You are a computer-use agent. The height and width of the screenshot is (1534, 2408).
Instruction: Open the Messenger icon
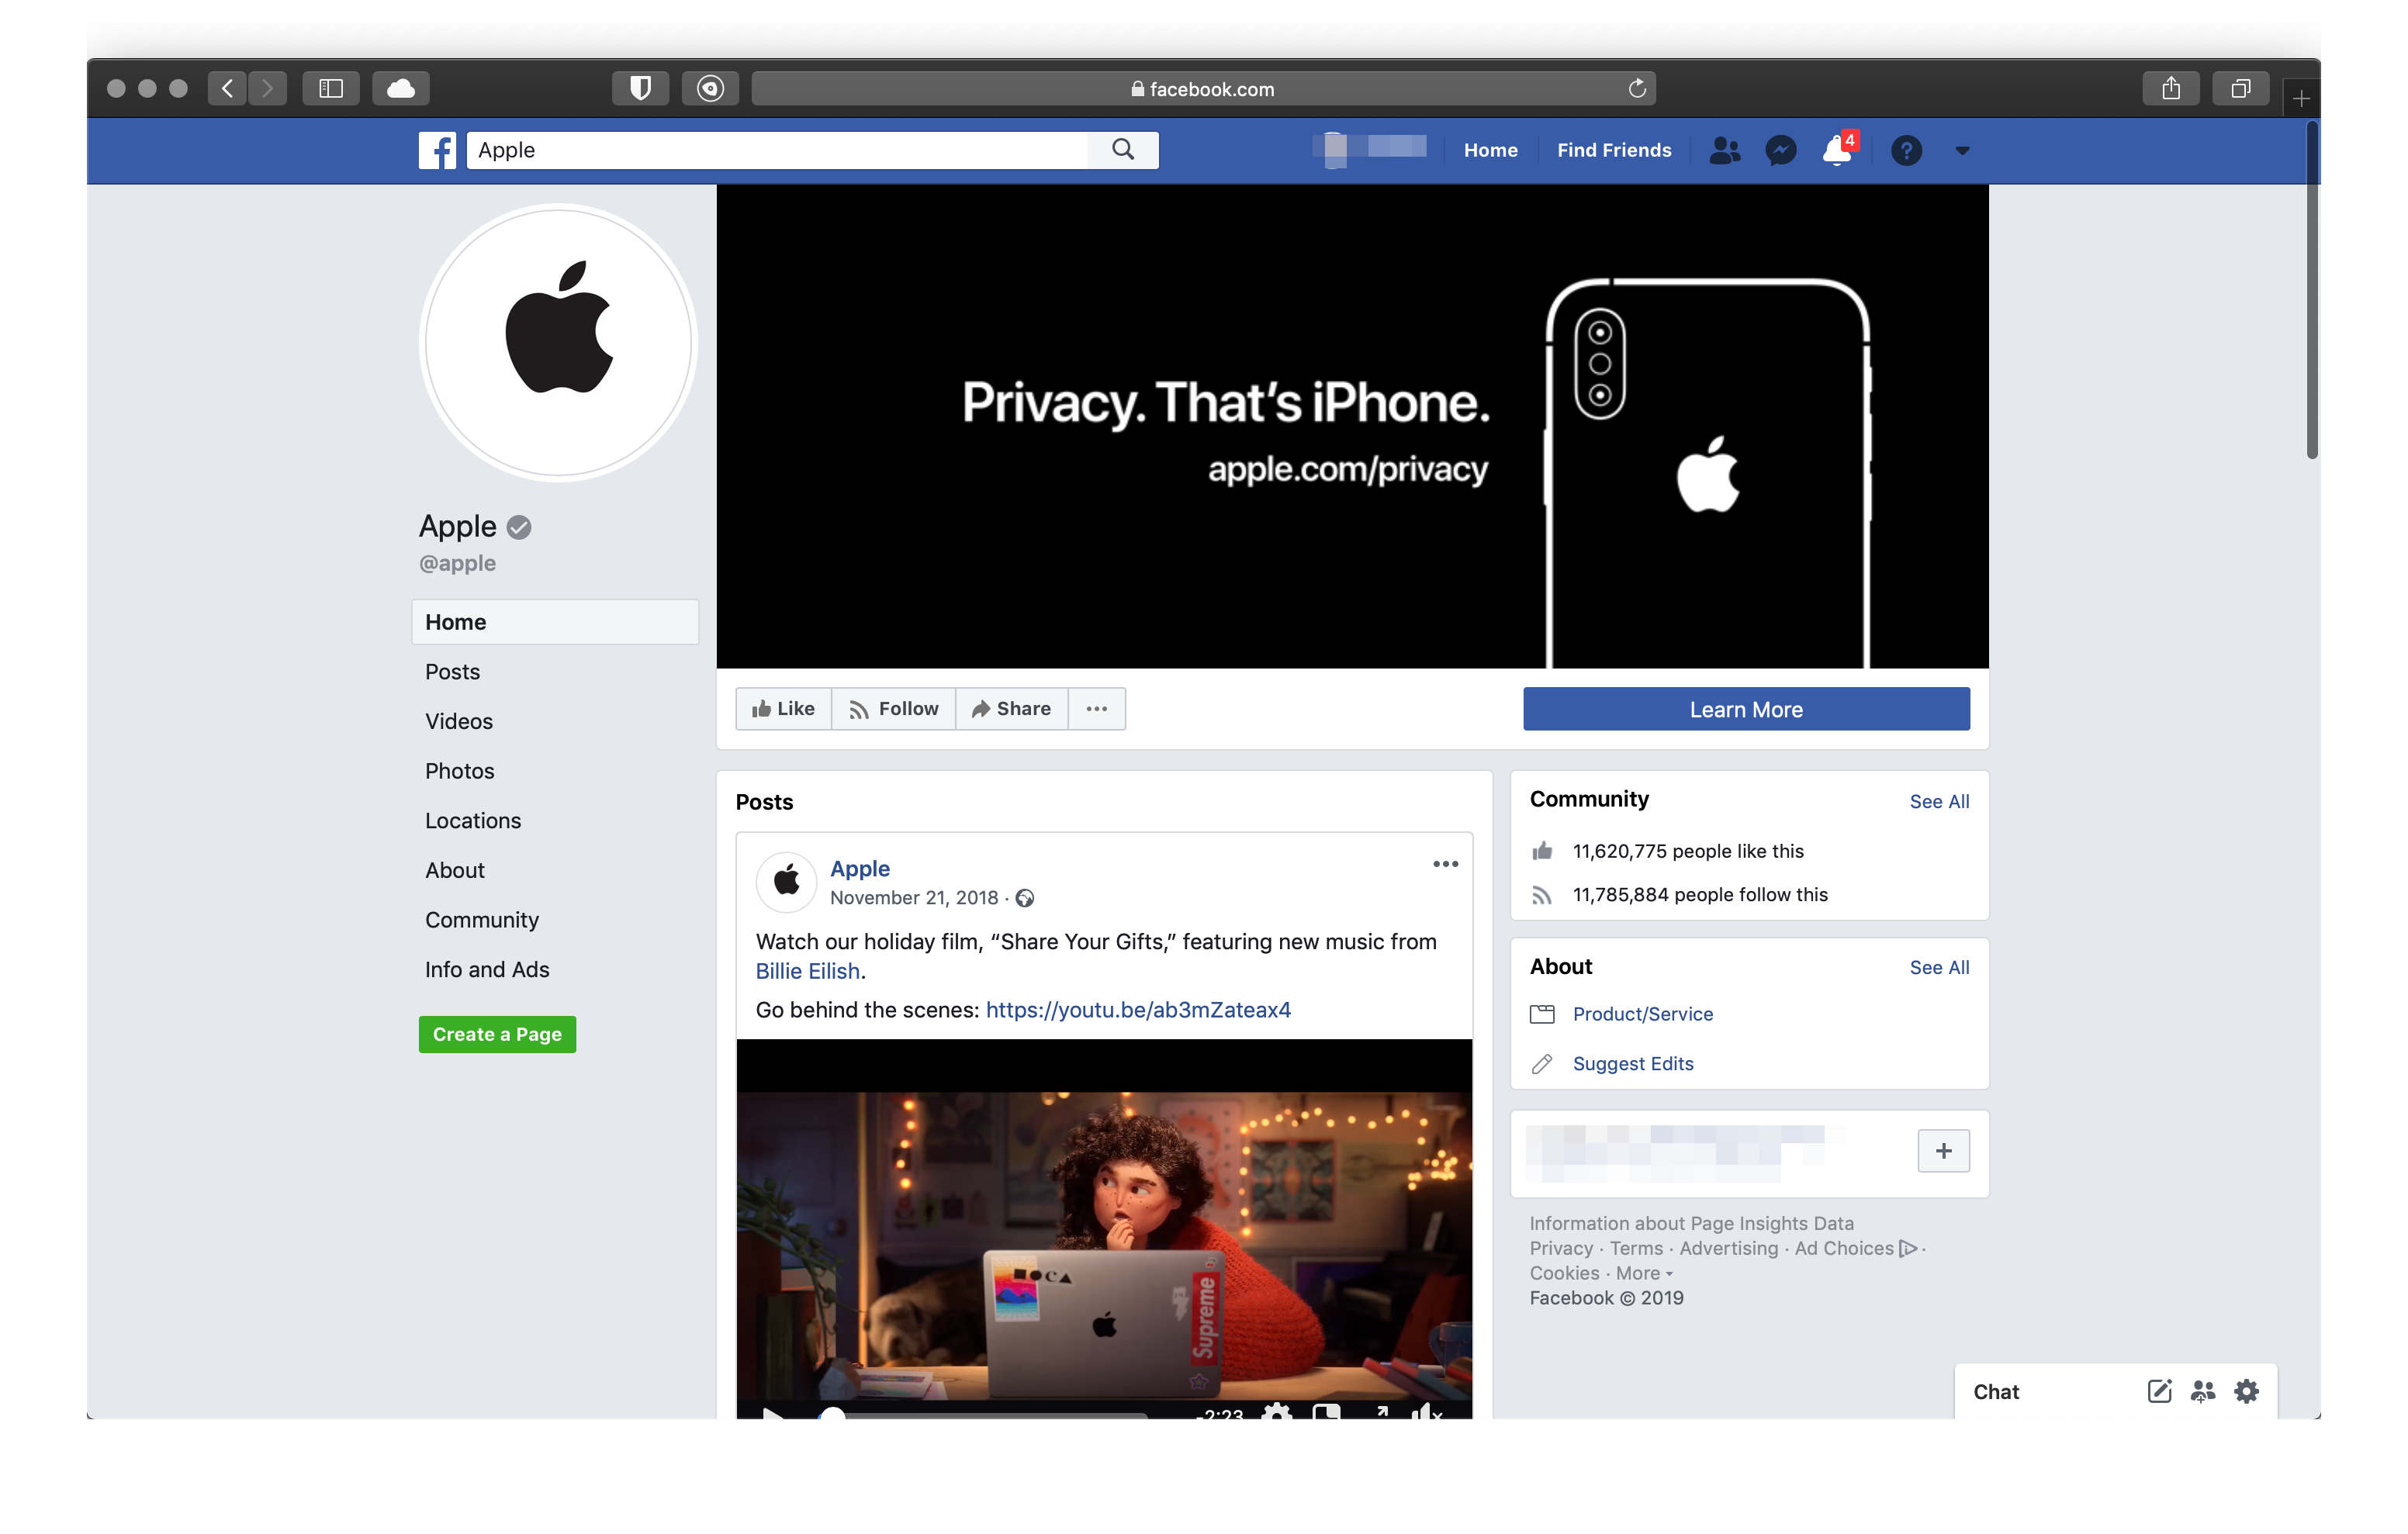pos(1780,150)
